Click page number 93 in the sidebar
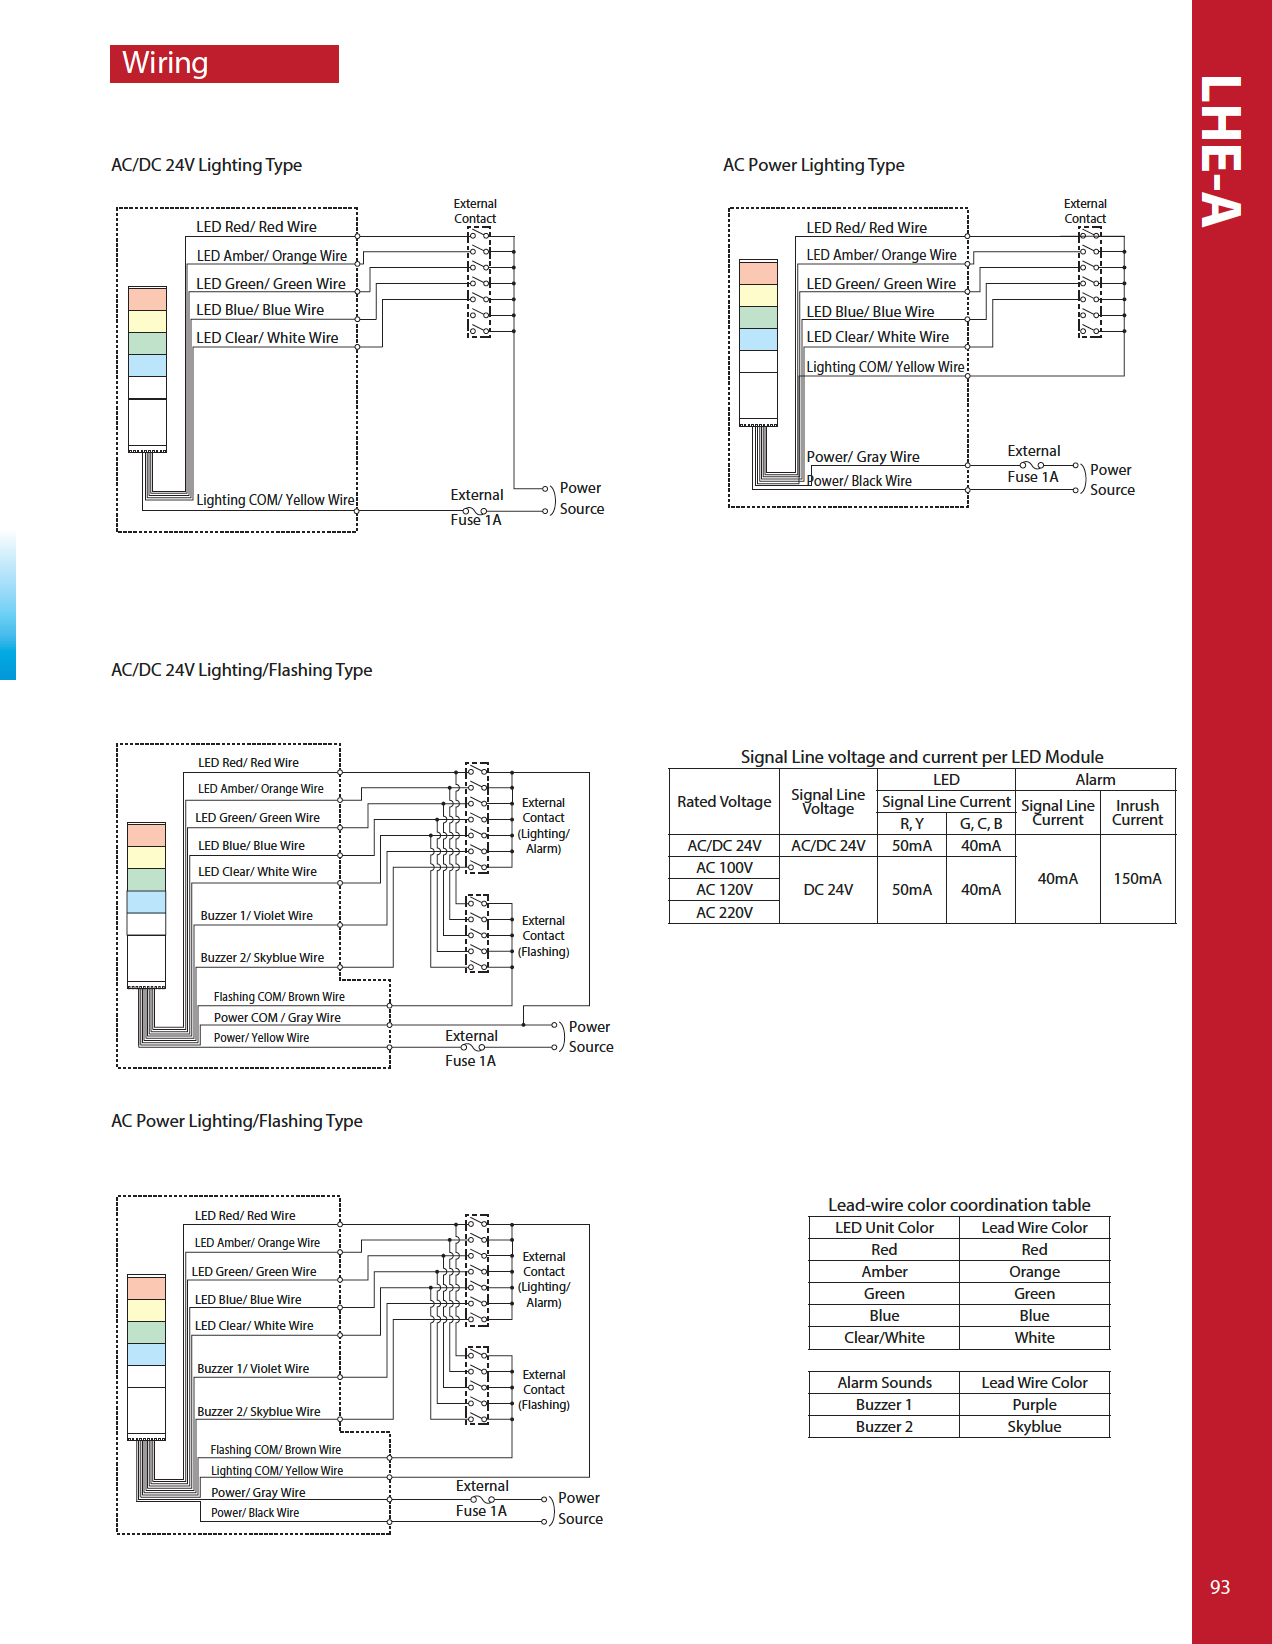Image resolution: width=1272 pixels, height=1644 pixels. point(1219,1587)
